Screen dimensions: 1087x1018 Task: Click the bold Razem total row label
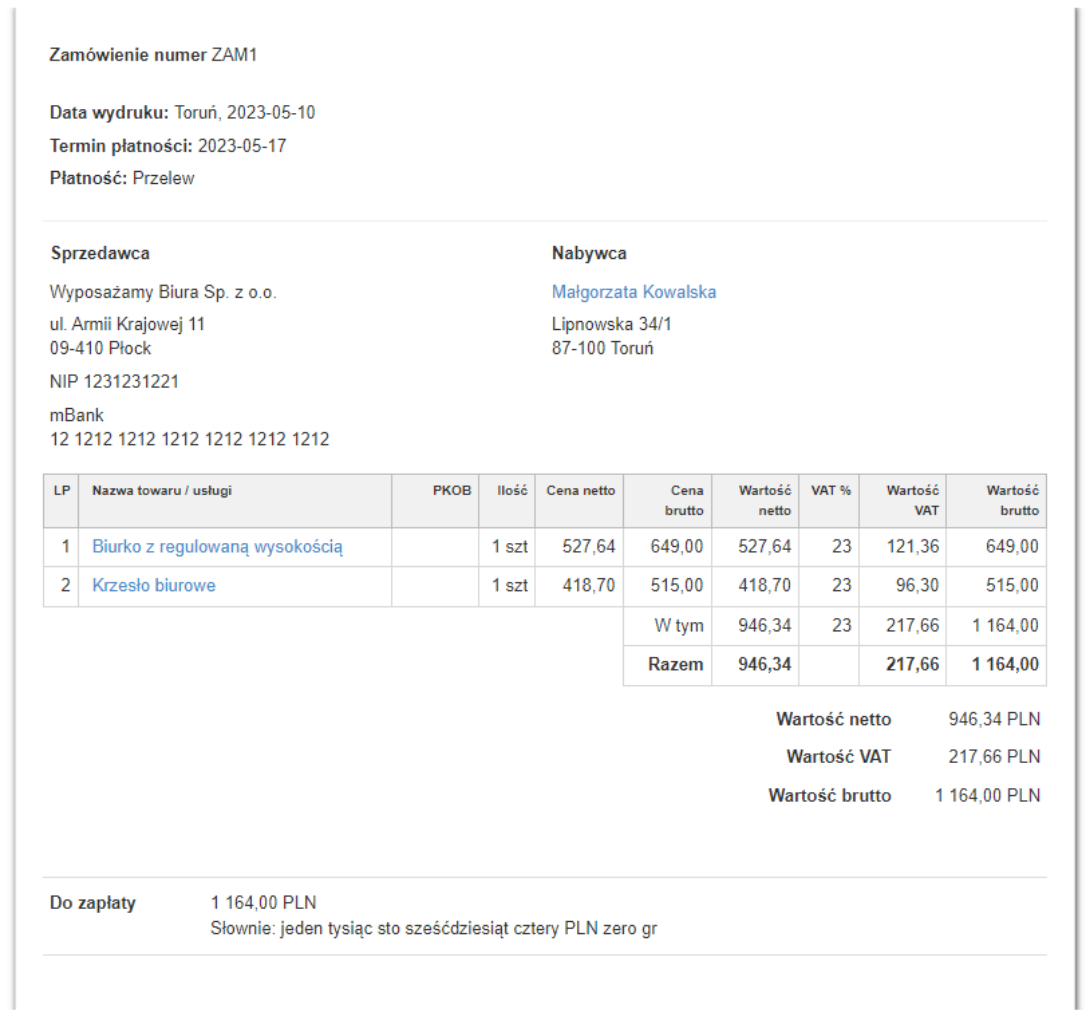tap(675, 664)
